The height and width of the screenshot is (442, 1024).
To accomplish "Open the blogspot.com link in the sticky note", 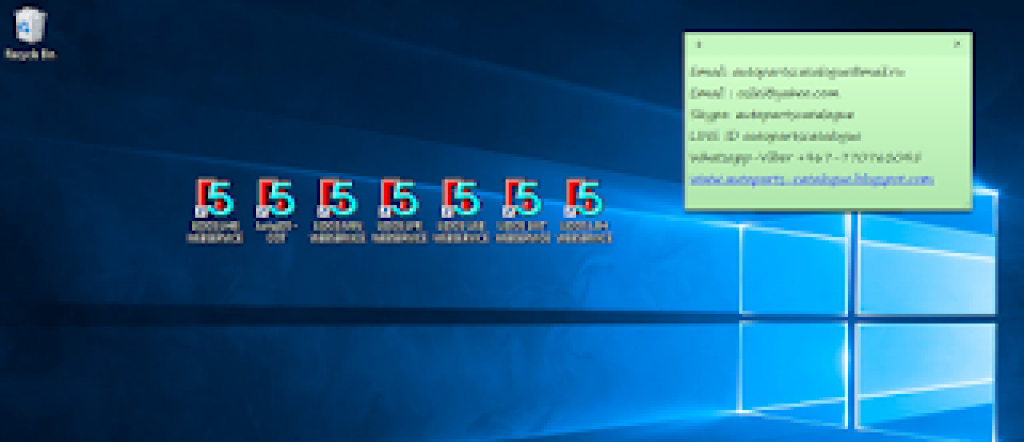I will pyautogui.click(x=812, y=179).
